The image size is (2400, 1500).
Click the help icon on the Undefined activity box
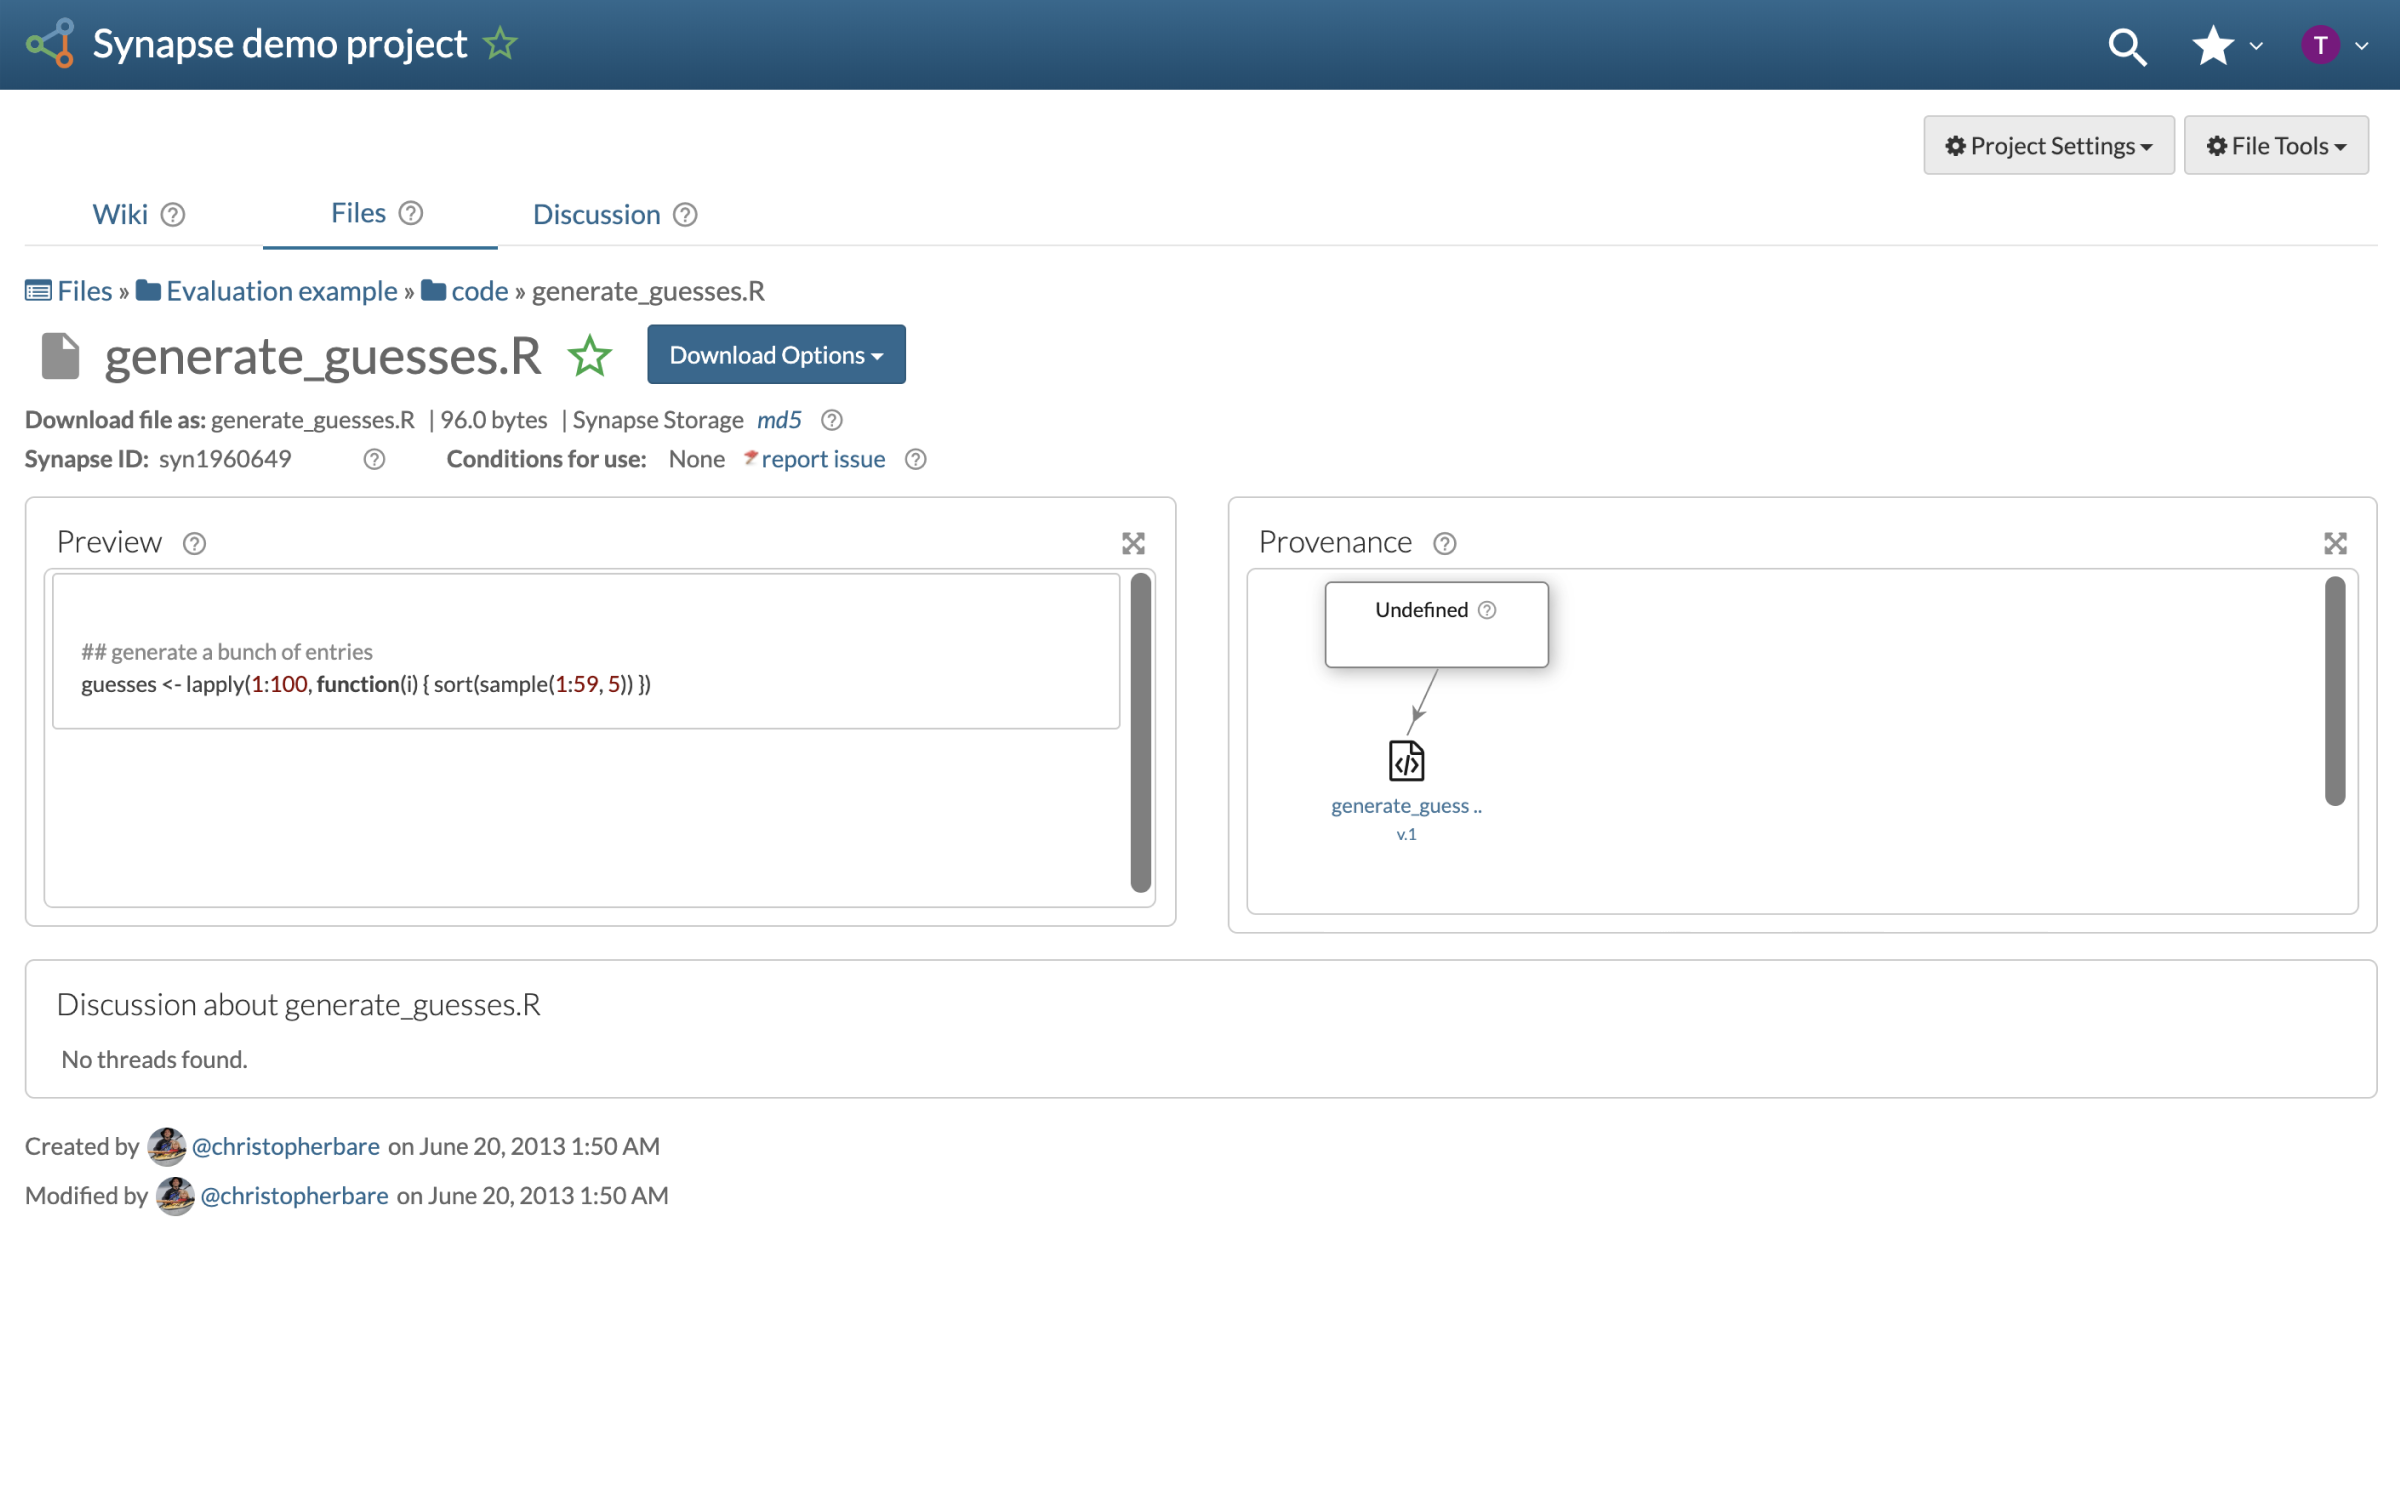(1487, 610)
